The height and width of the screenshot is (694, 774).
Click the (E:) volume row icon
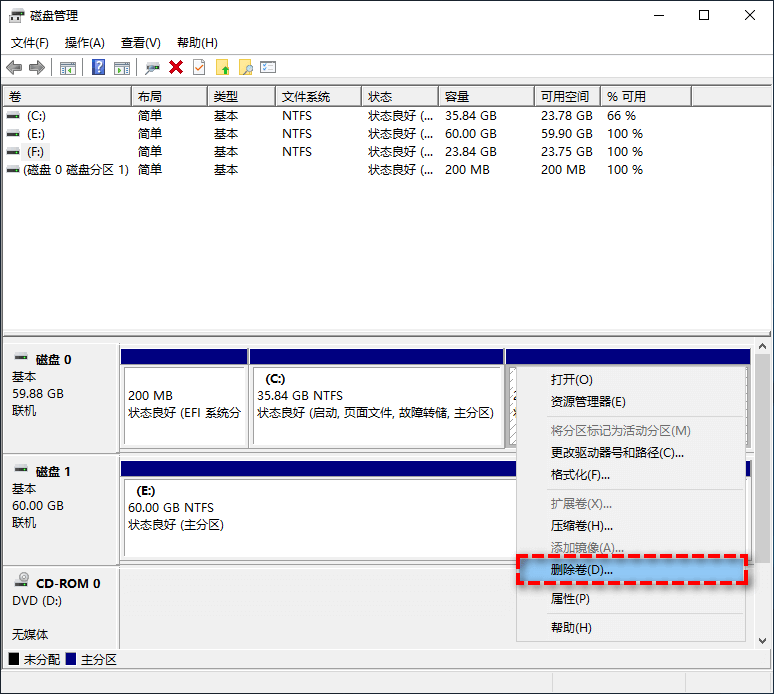click(13, 134)
